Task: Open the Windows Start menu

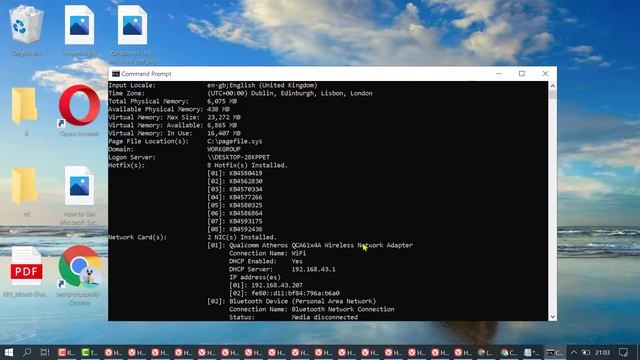Action: 9,352
